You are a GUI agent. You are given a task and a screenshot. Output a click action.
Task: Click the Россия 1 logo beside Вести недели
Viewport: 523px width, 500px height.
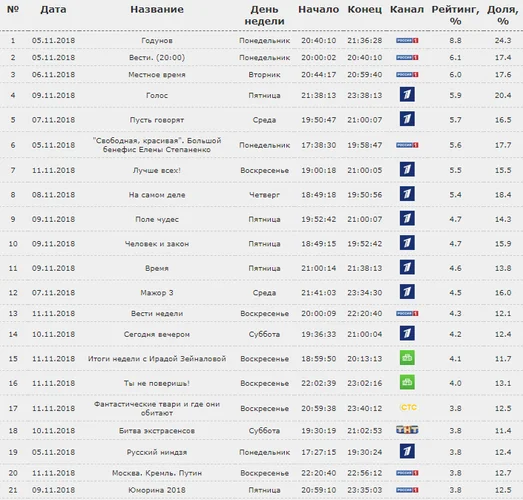click(x=407, y=313)
